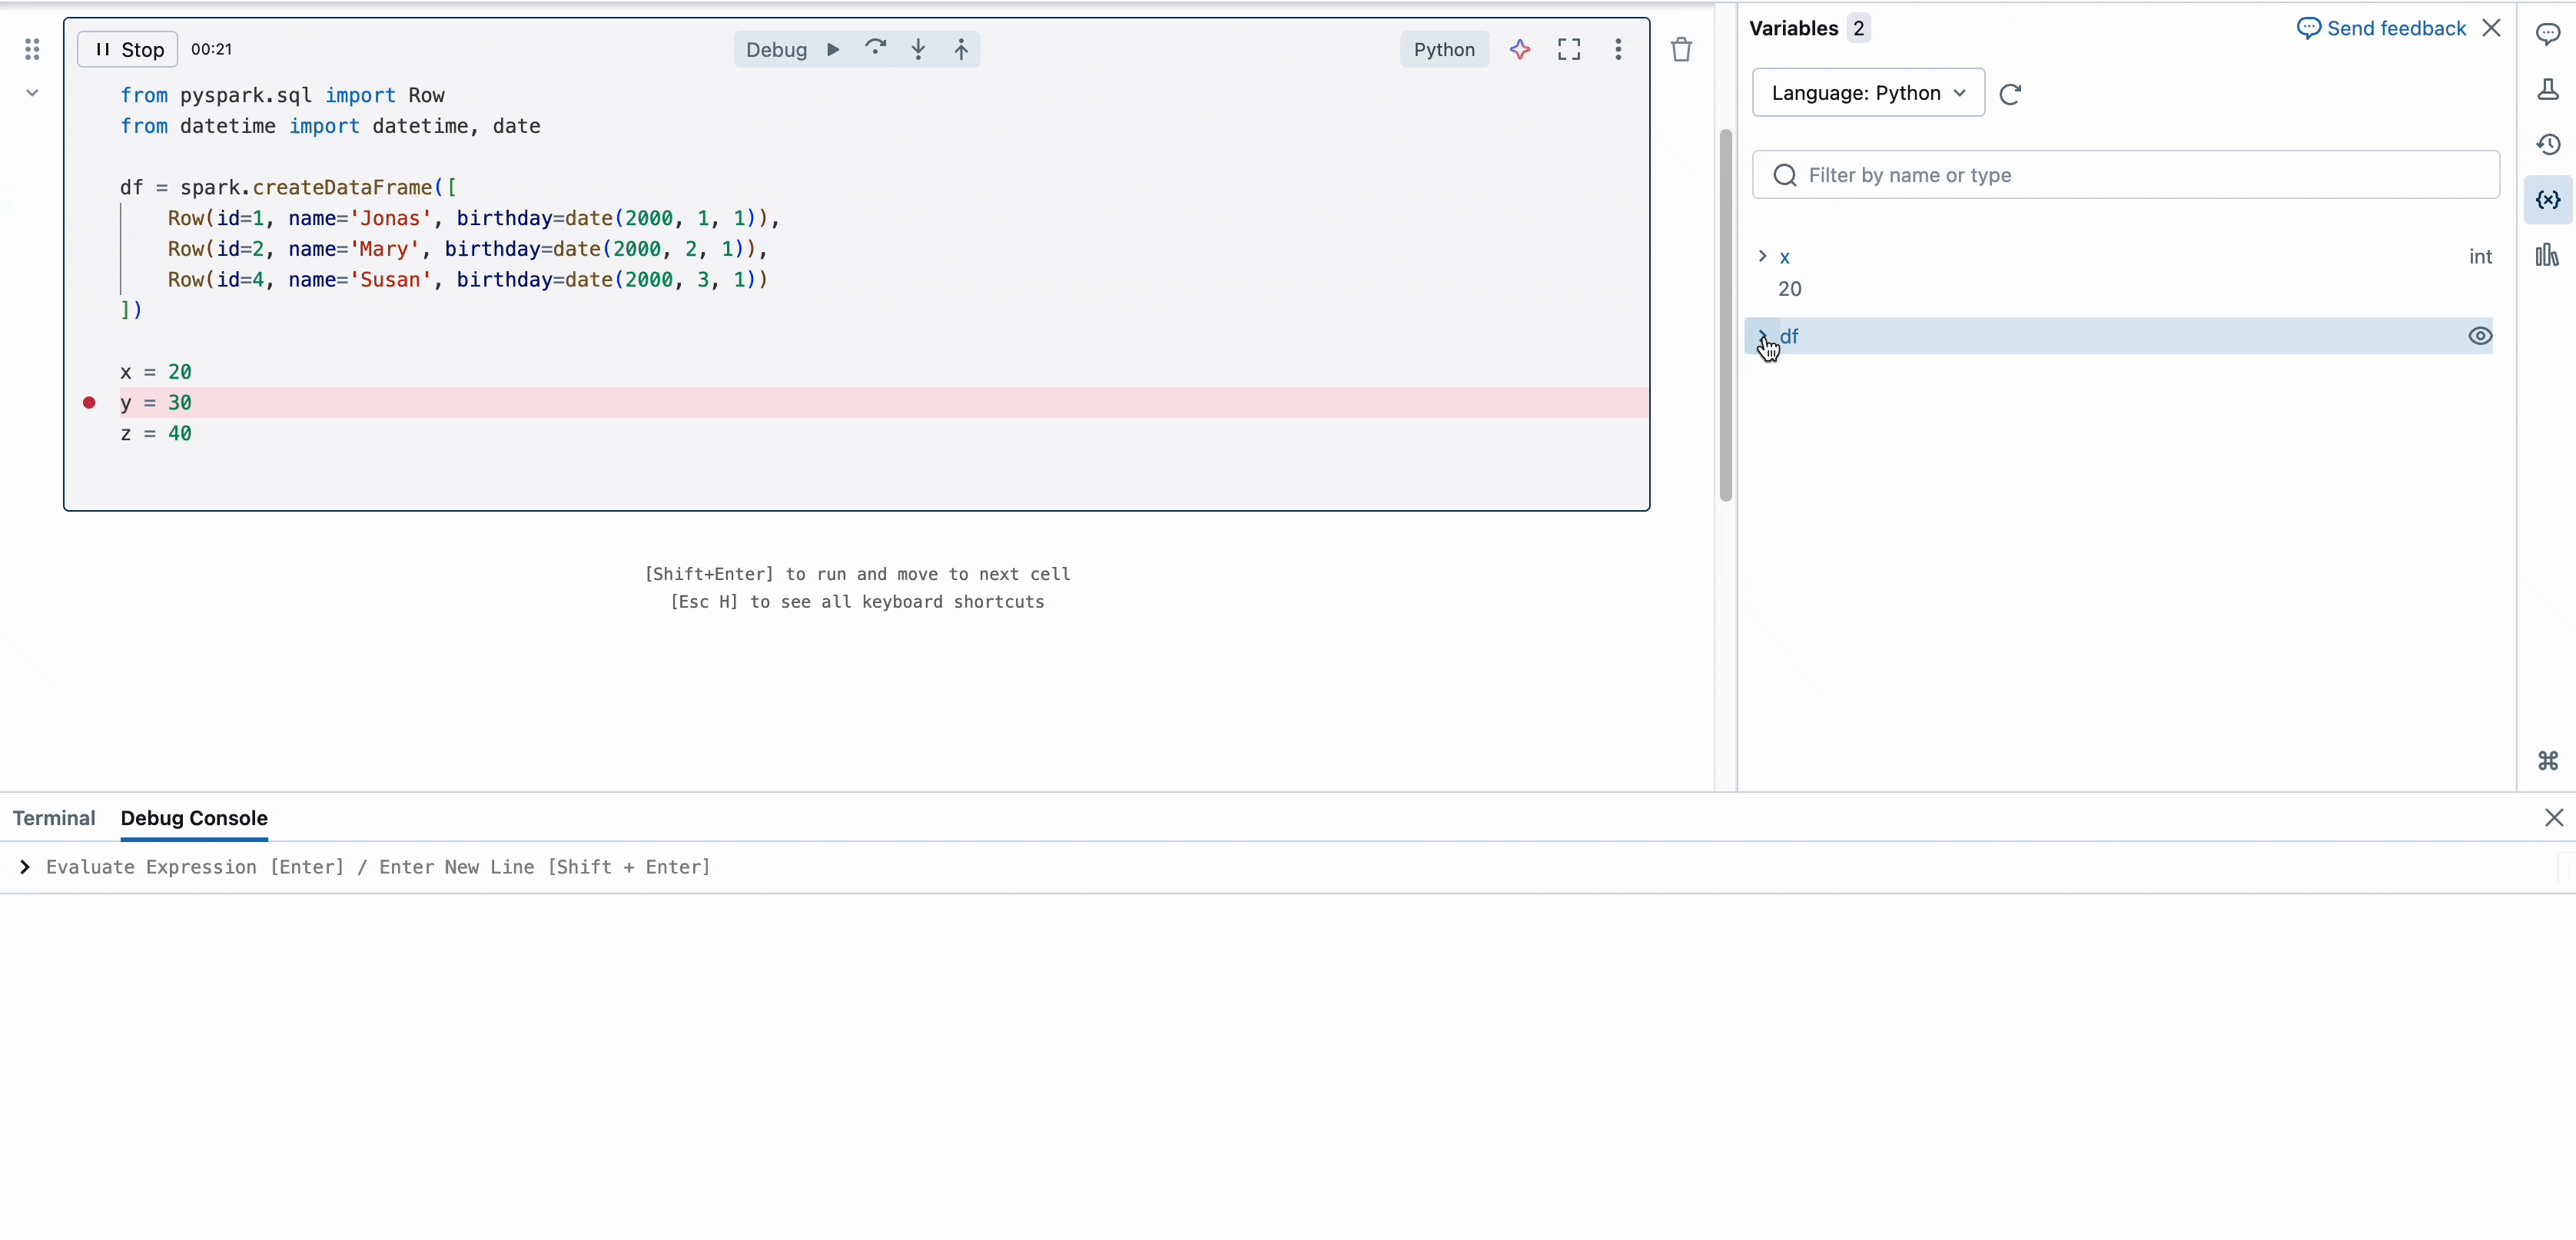The height and width of the screenshot is (1240, 2576).
Task: Toggle the df variable eye preview
Action: tap(2480, 336)
